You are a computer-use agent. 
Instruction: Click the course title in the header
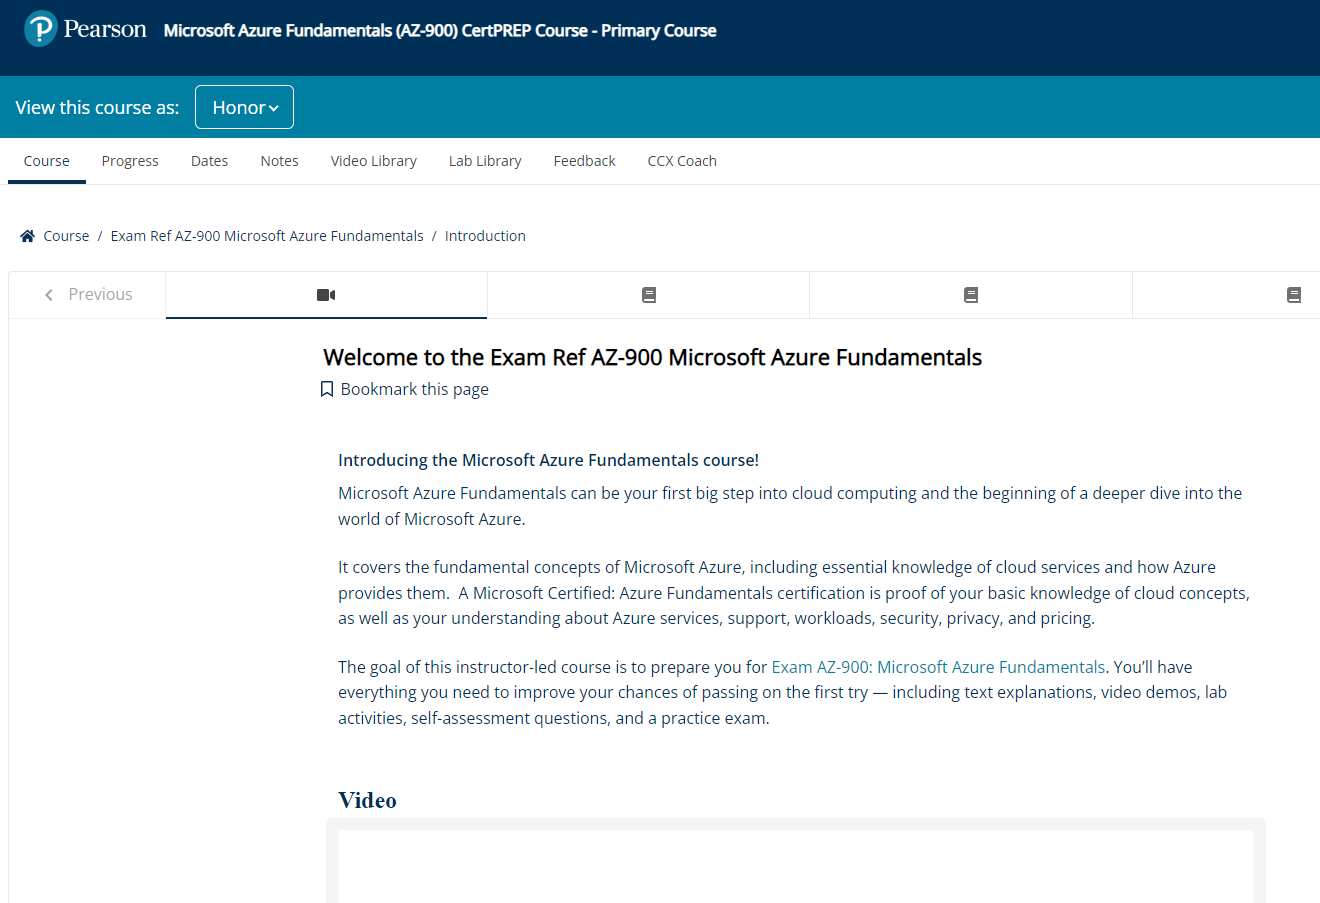pos(440,30)
